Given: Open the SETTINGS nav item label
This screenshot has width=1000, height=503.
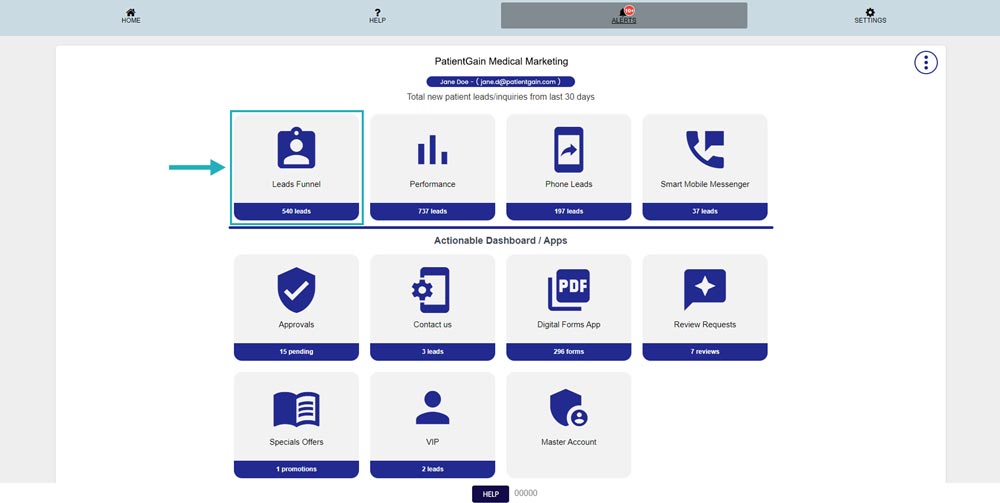Looking at the screenshot, I should [870, 20].
